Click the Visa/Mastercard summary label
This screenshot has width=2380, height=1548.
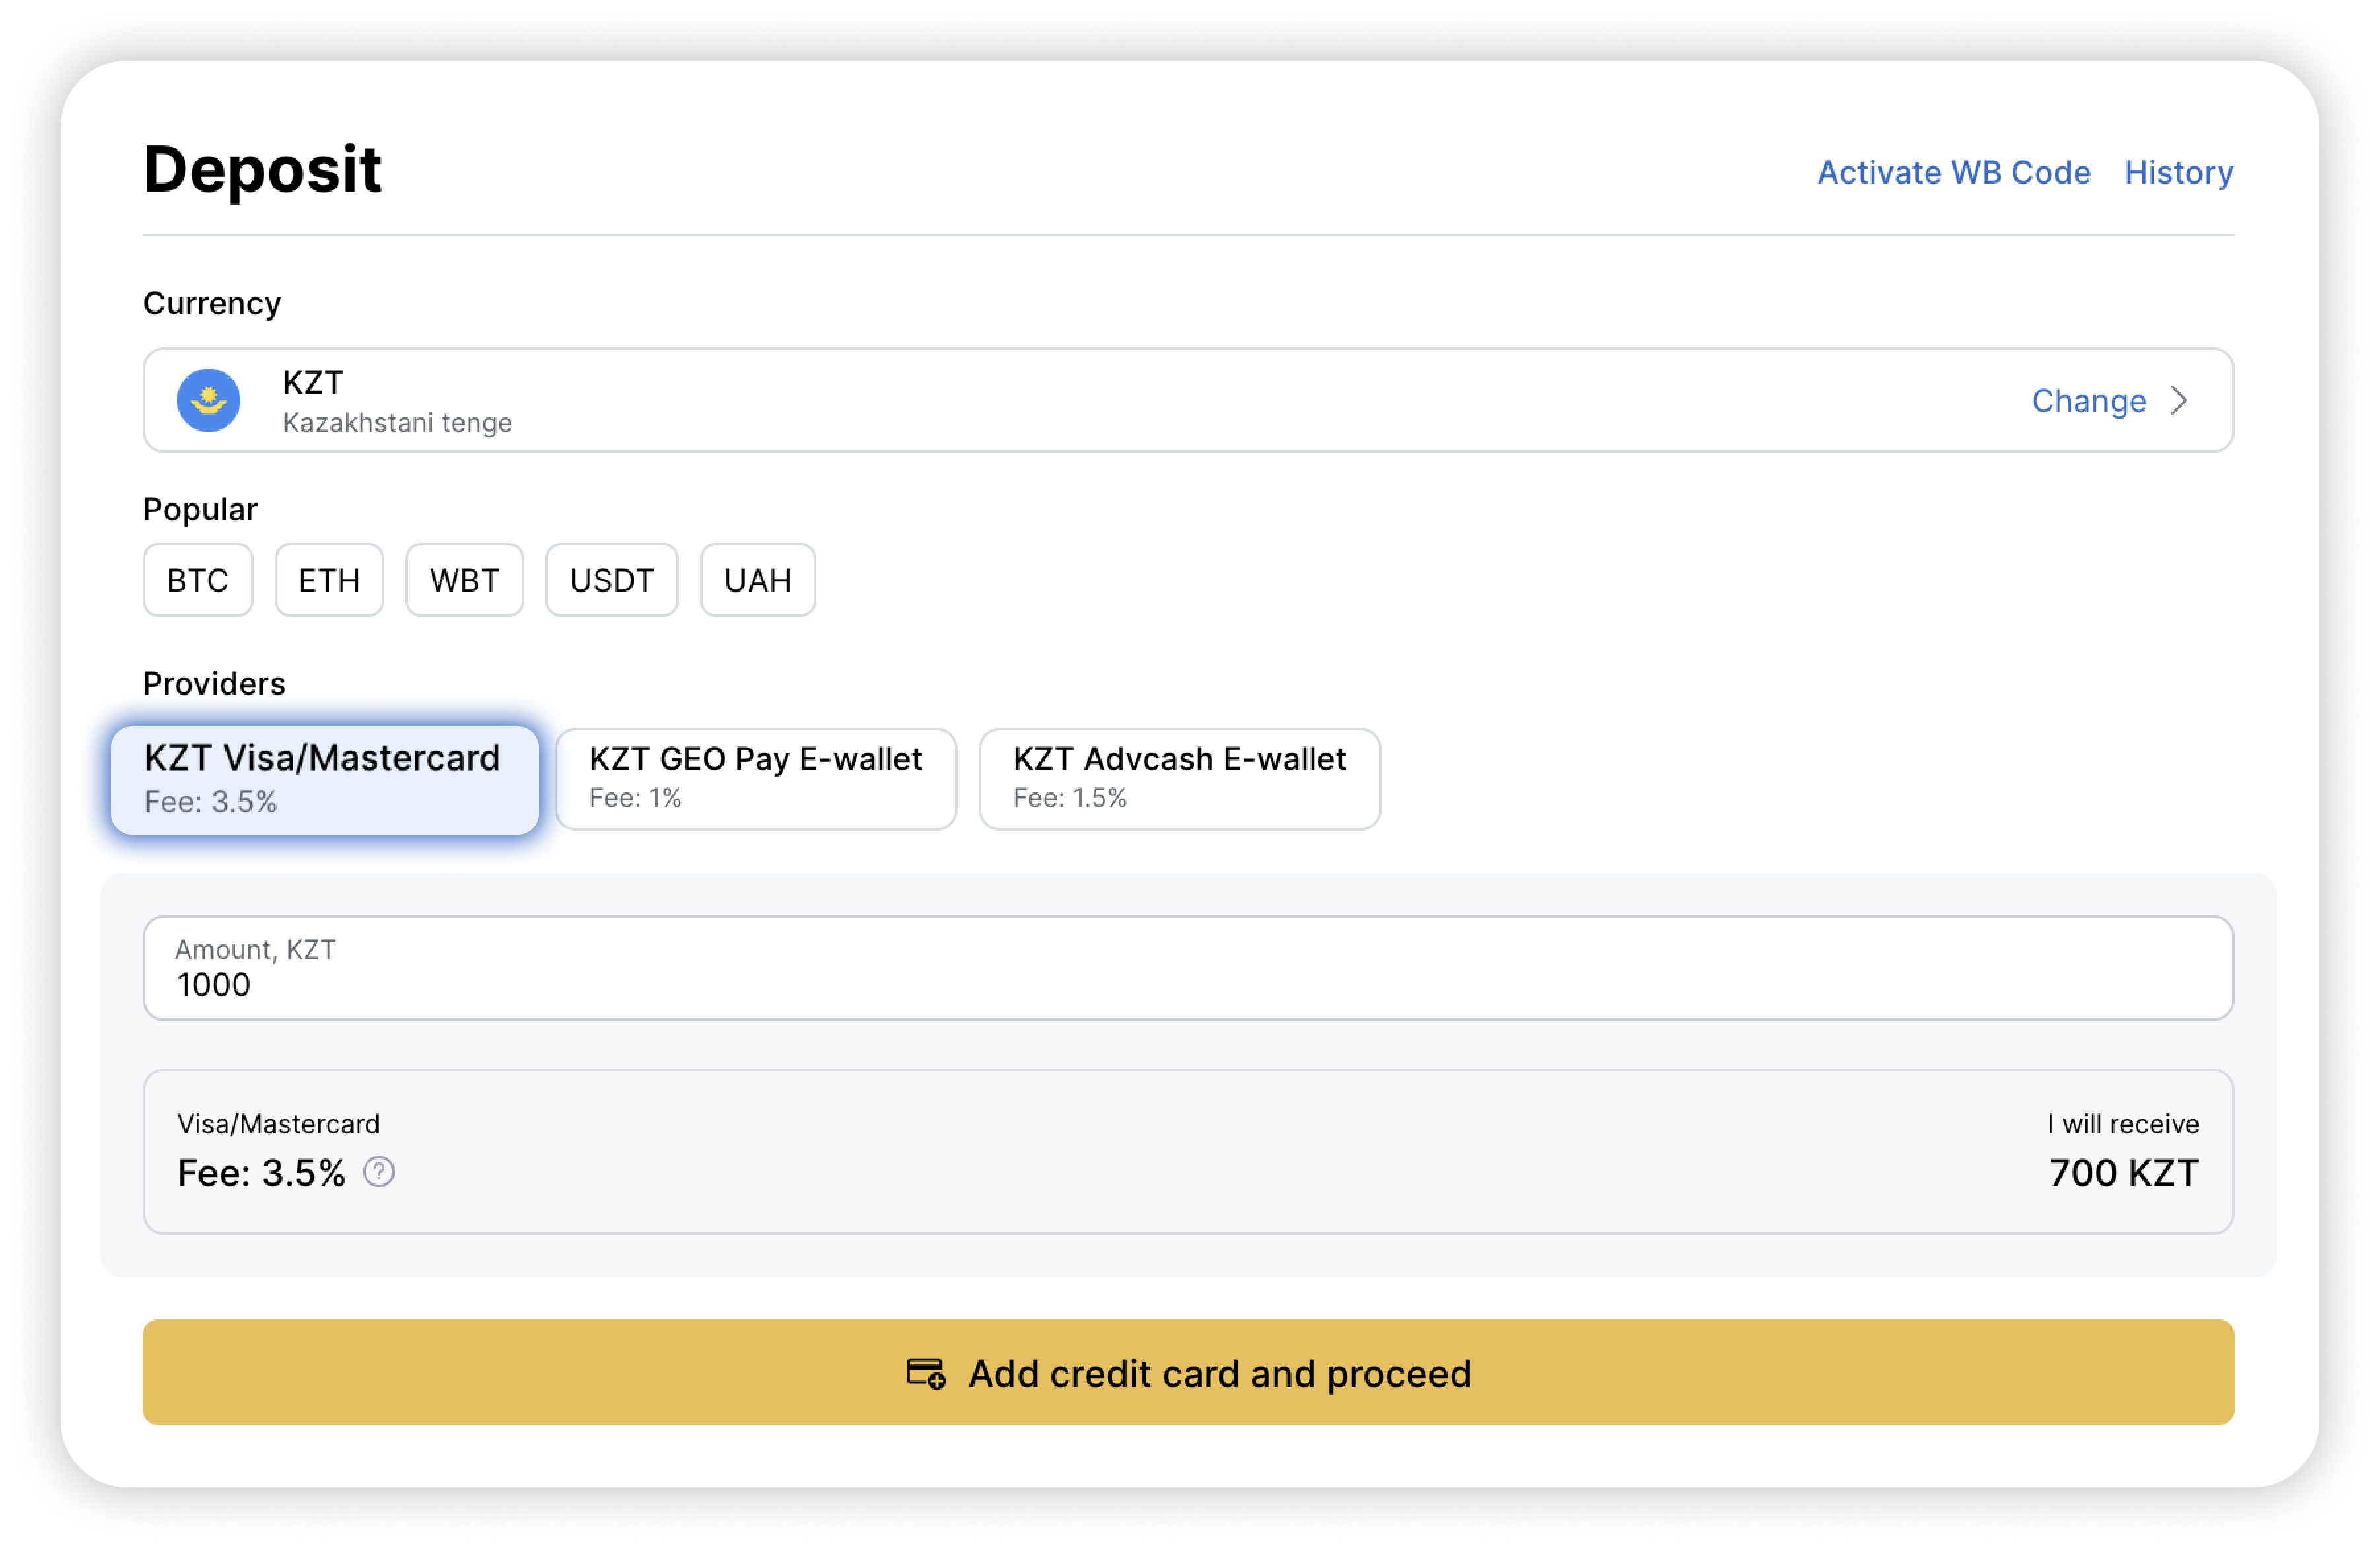279,1124
